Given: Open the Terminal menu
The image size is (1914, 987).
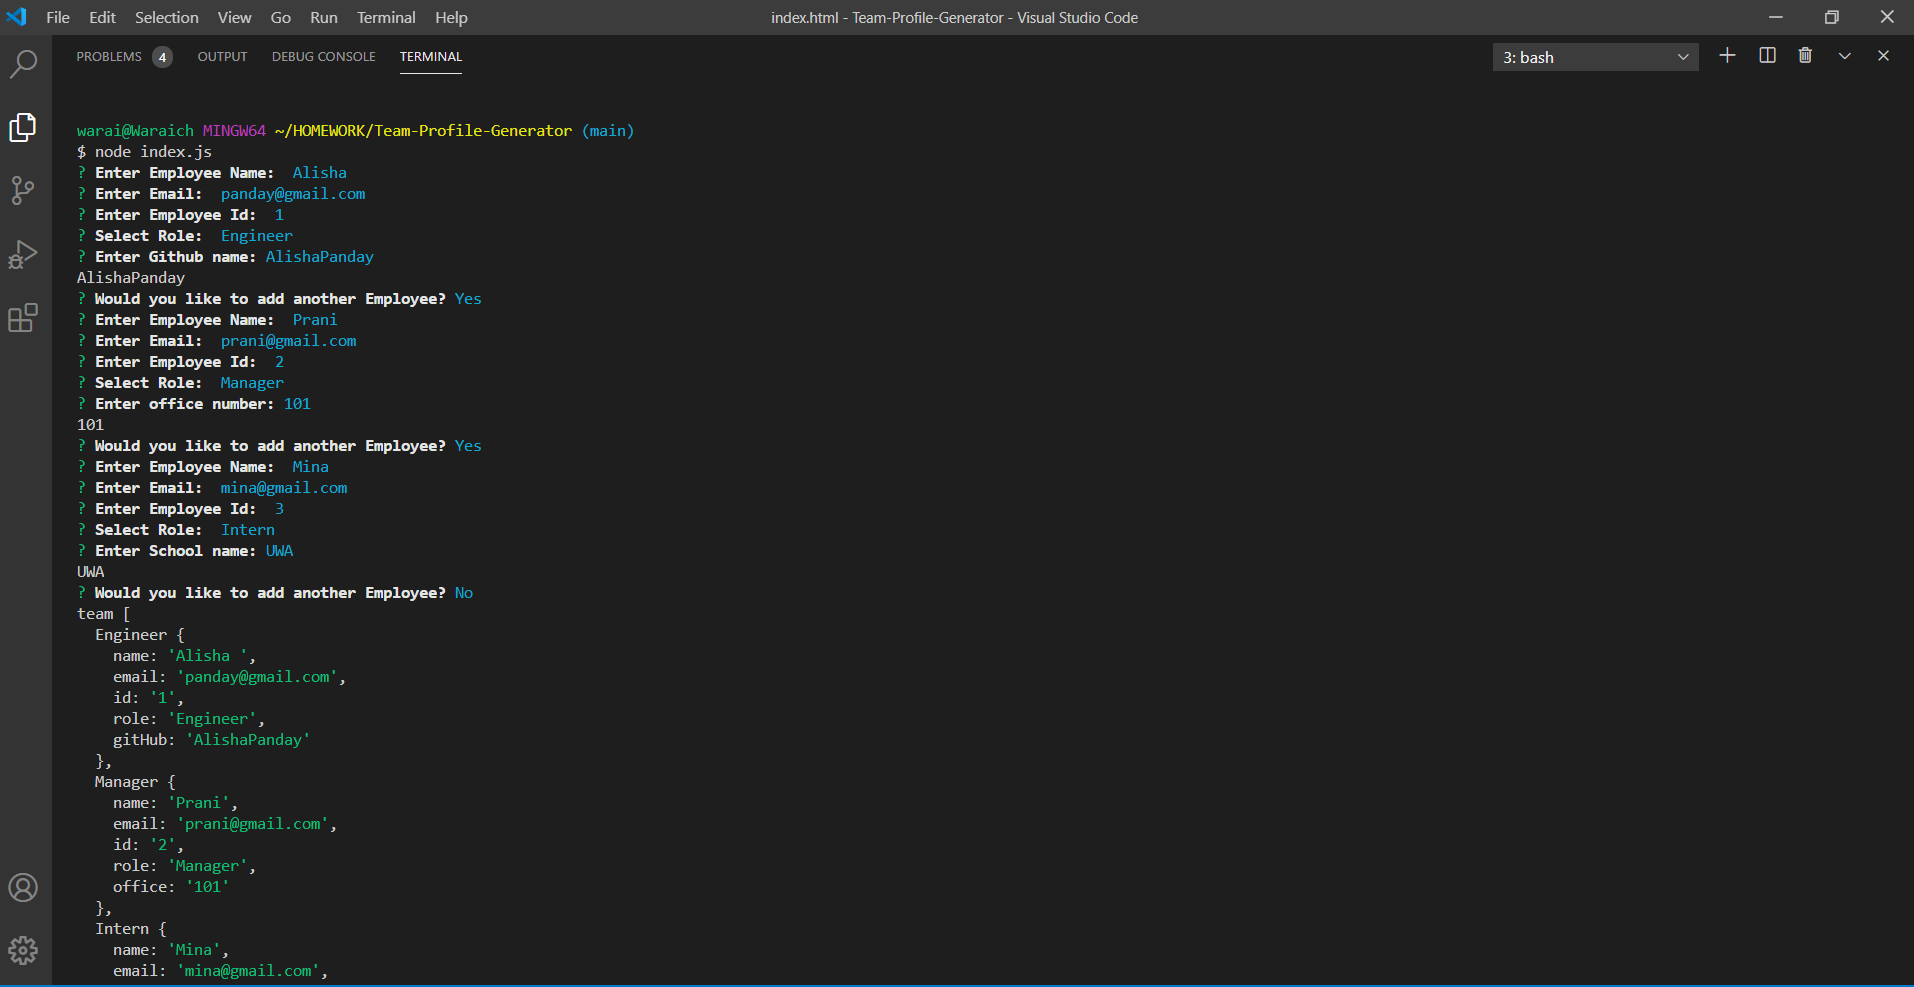Looking at the screenshot, I should coord(385,17).
